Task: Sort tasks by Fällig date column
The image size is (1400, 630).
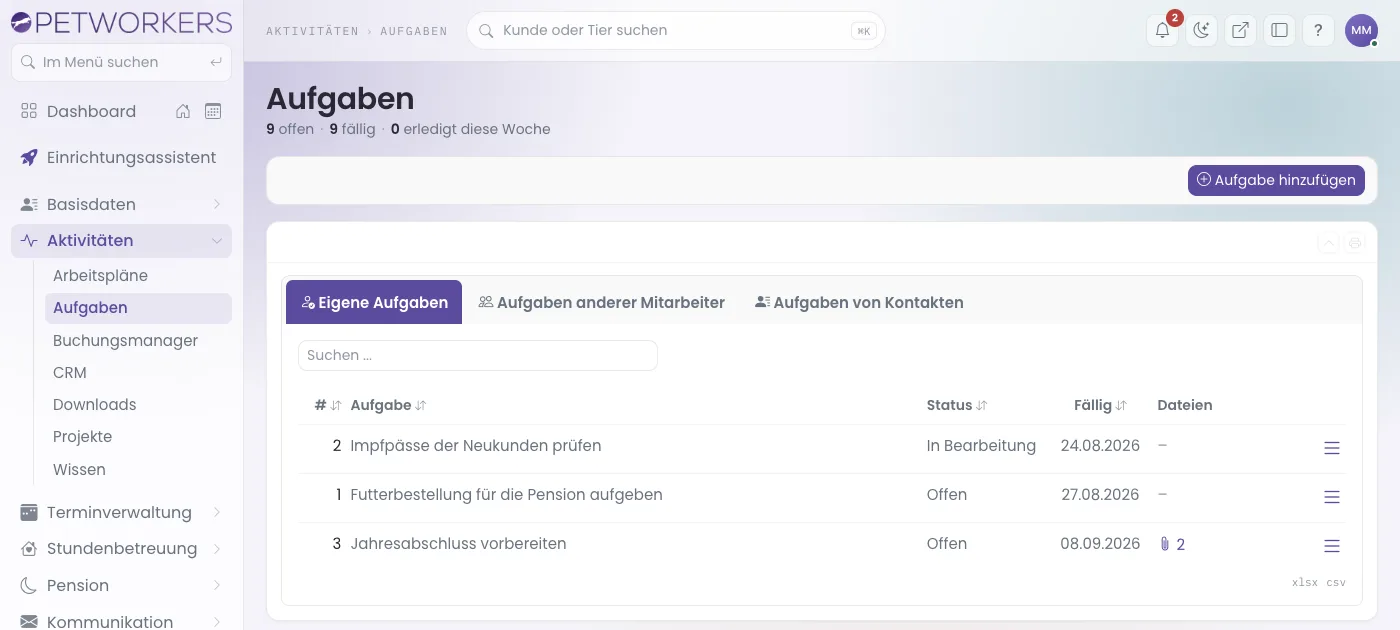Action: tap(1100, 405)
